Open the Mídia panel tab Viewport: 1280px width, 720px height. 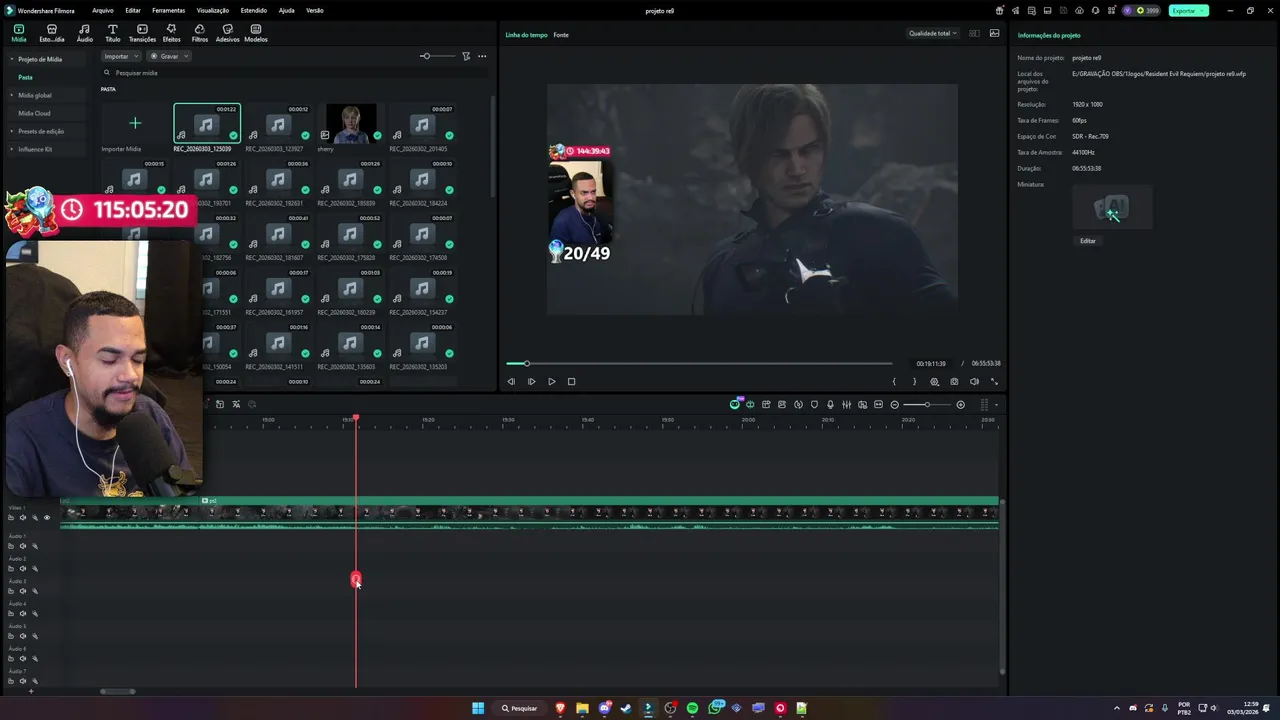point(19,33)
